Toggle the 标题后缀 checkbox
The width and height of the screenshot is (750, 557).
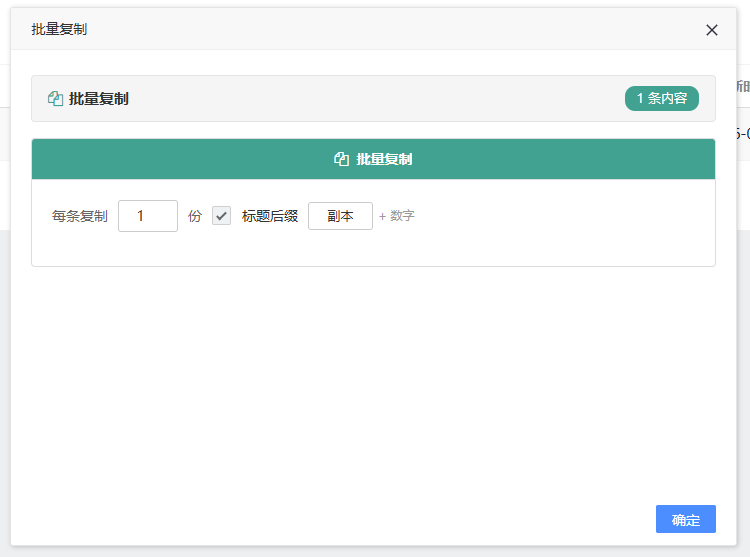(x=221, y=216)
